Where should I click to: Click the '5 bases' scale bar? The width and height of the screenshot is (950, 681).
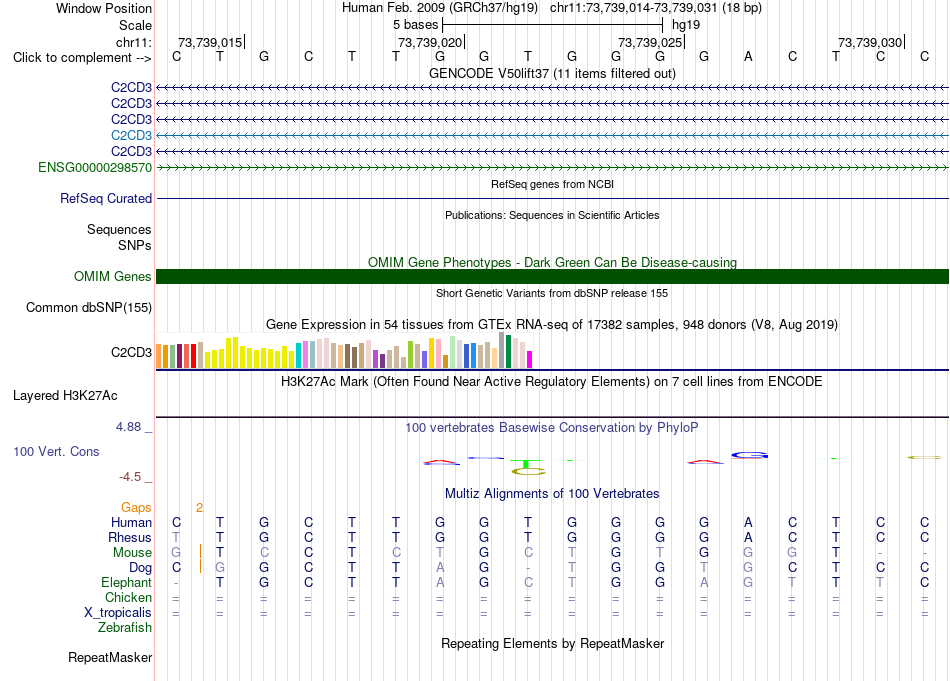point(553,25)
